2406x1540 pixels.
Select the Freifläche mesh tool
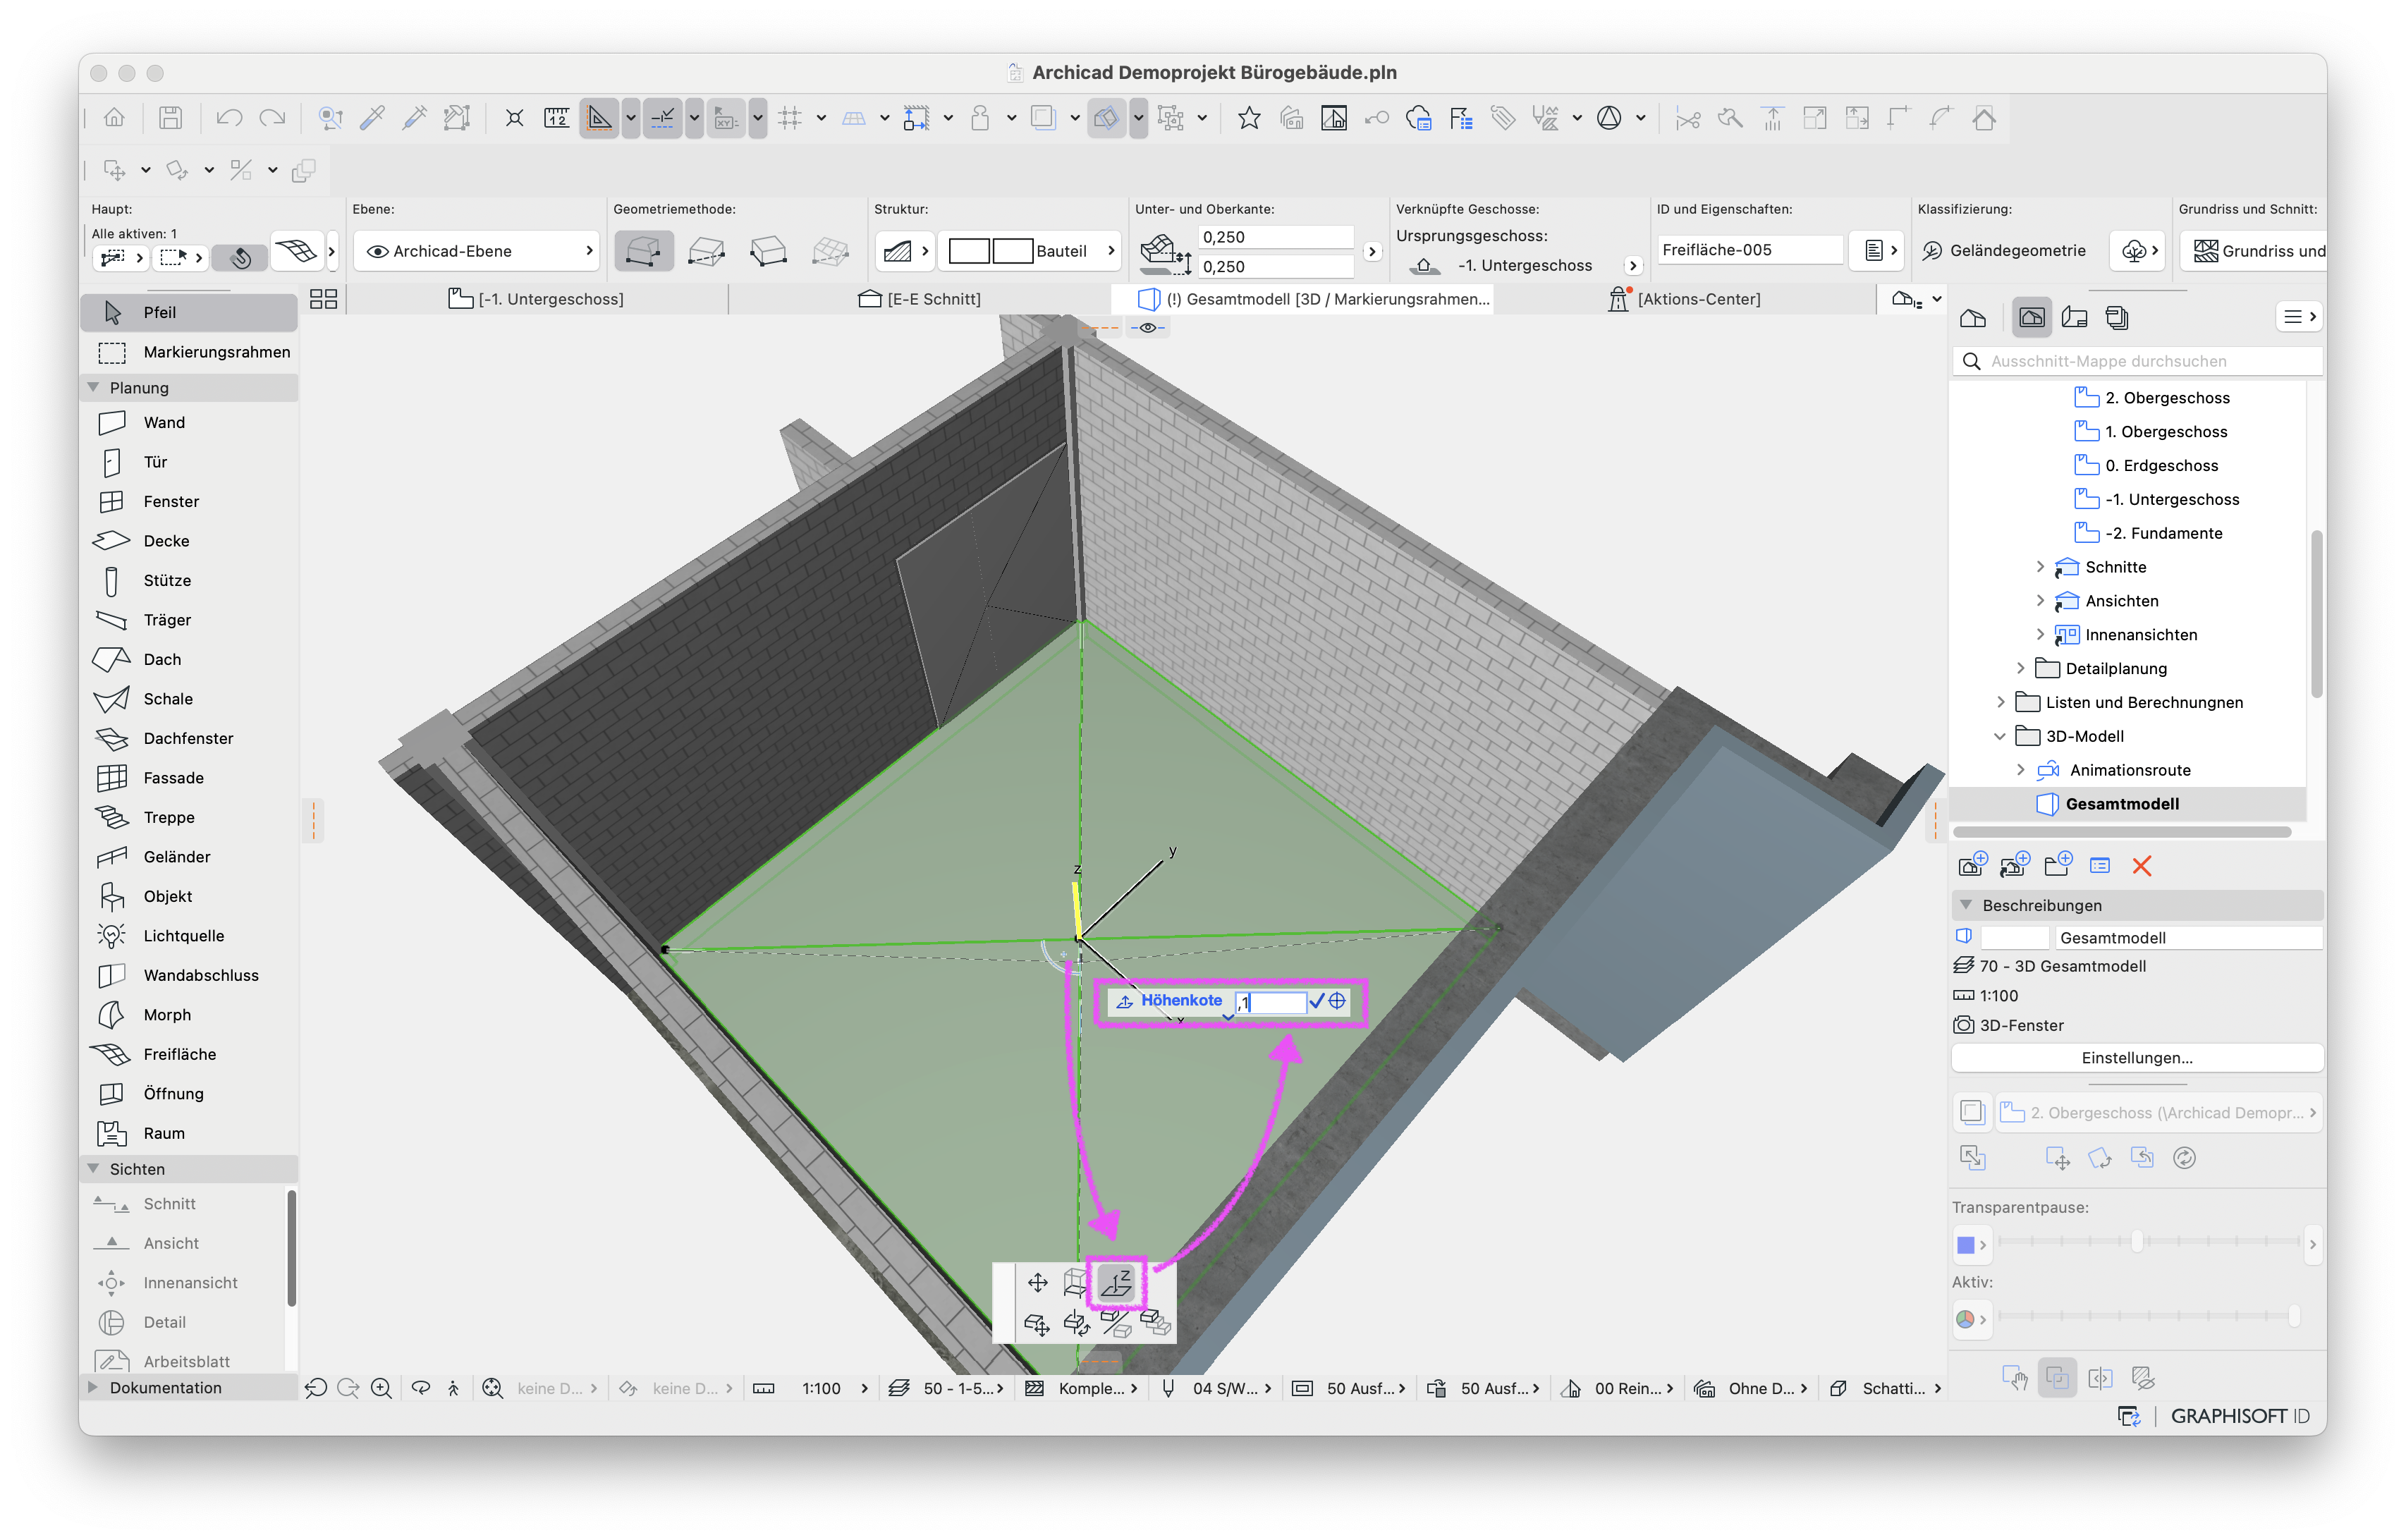coord(189,1055)
